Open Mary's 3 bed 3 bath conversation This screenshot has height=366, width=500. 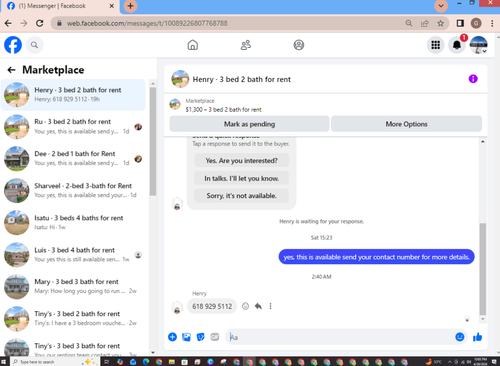(x=73, y=286)
